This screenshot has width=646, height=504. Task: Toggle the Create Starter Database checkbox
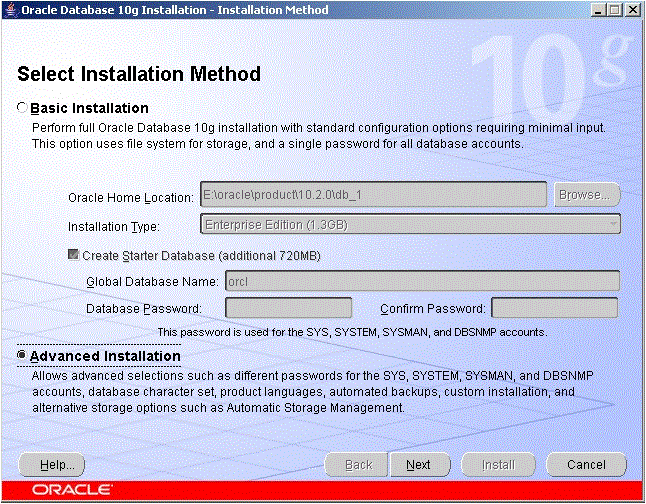[x=74, y=256]
